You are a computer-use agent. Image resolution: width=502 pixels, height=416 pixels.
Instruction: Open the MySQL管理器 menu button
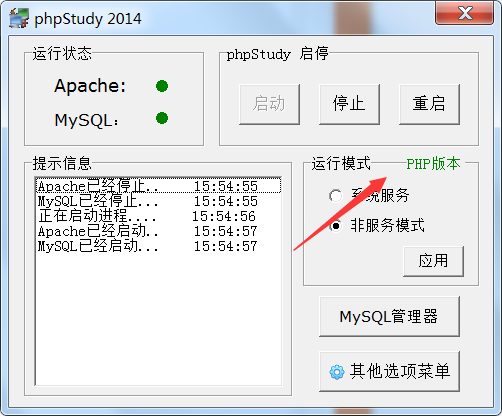pyautogui.click(x=389, y=316)
